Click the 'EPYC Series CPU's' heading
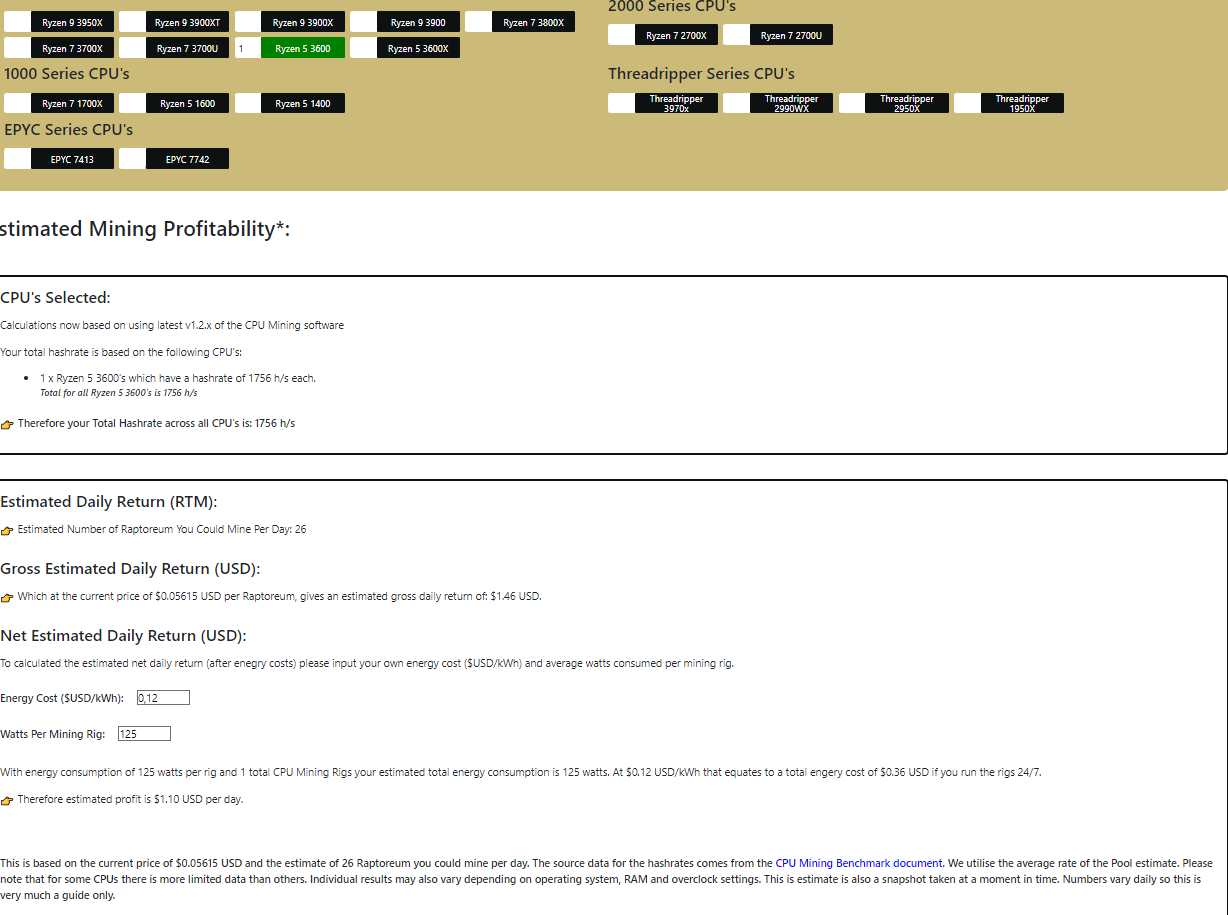This screenshot has width=1228, height=915. point(68,130)
